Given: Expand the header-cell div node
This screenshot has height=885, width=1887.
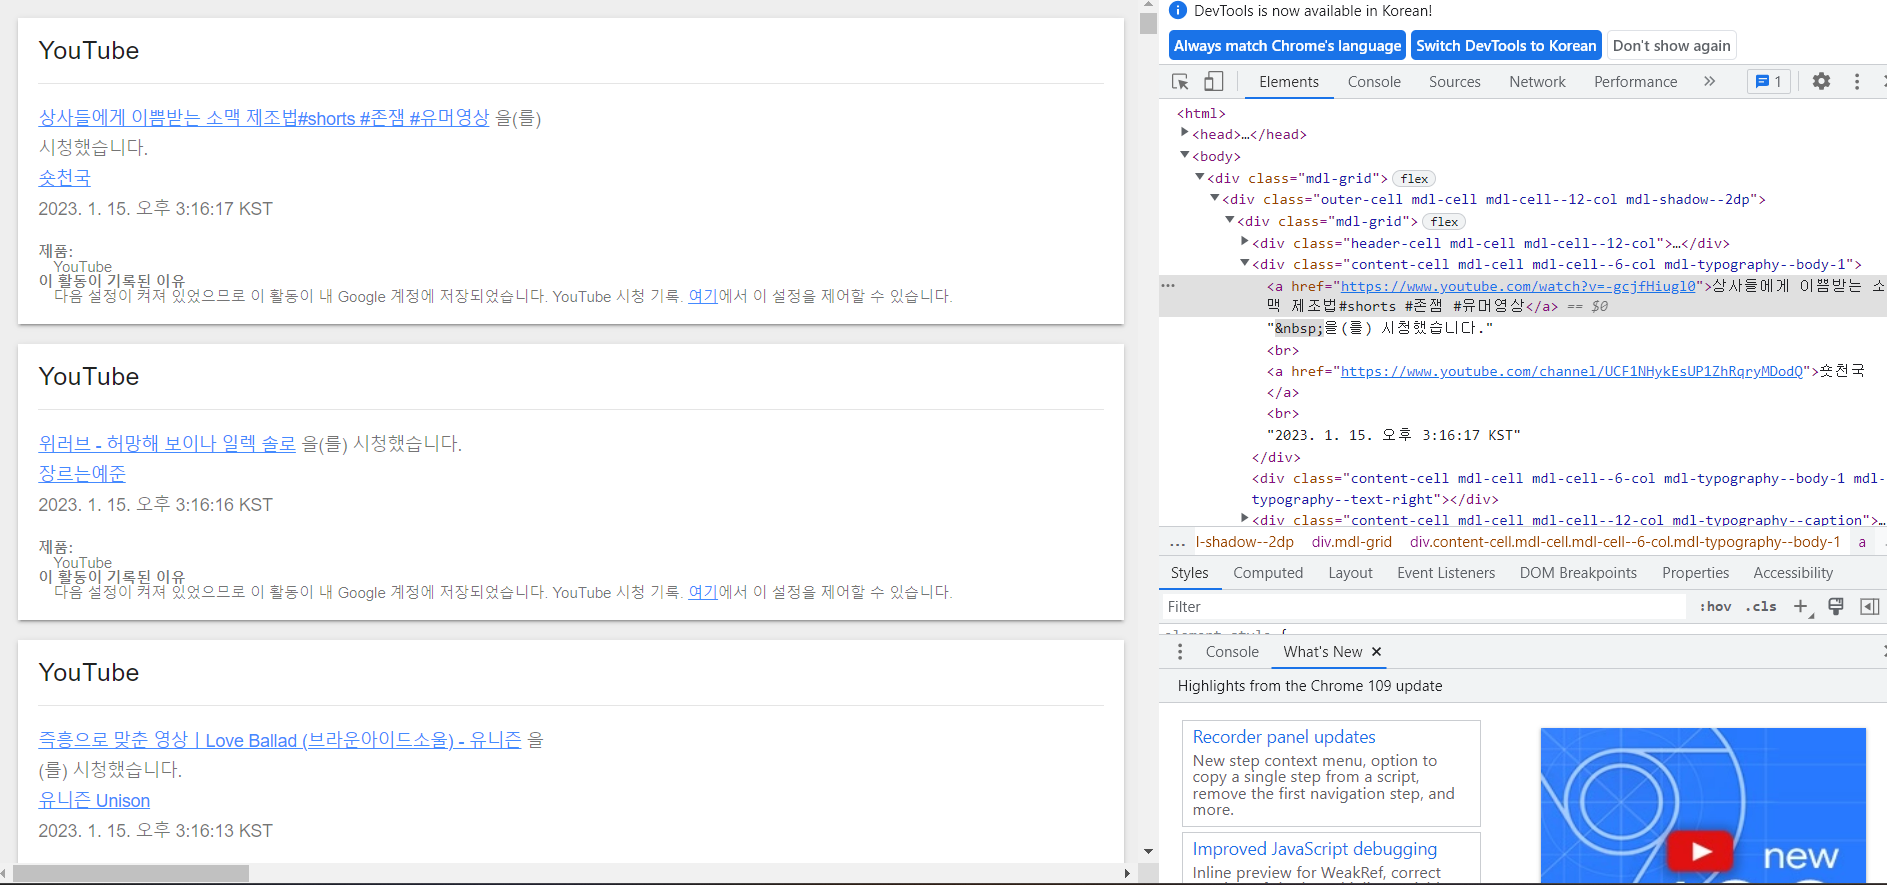Looking at the screenshot, I should 1245,242.
